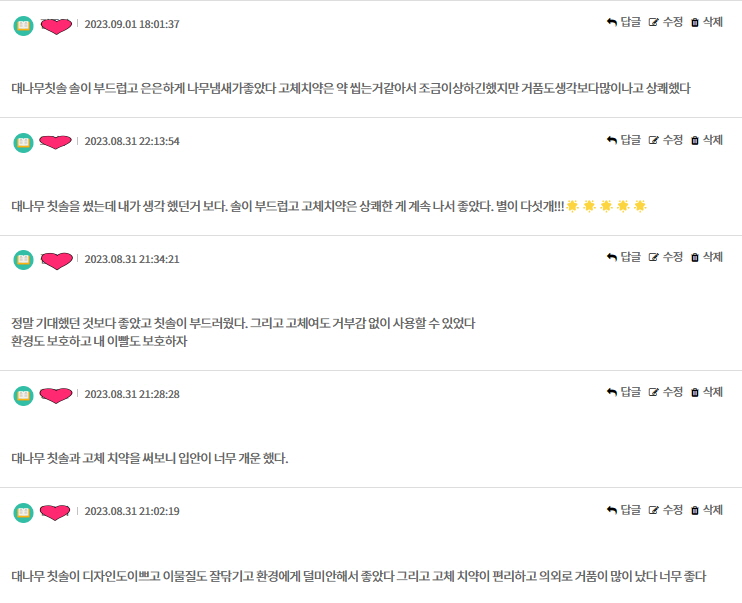Reply to the 21:34:21 comment
The height and width of the screenshot is (603, 742).
point(623,257)
